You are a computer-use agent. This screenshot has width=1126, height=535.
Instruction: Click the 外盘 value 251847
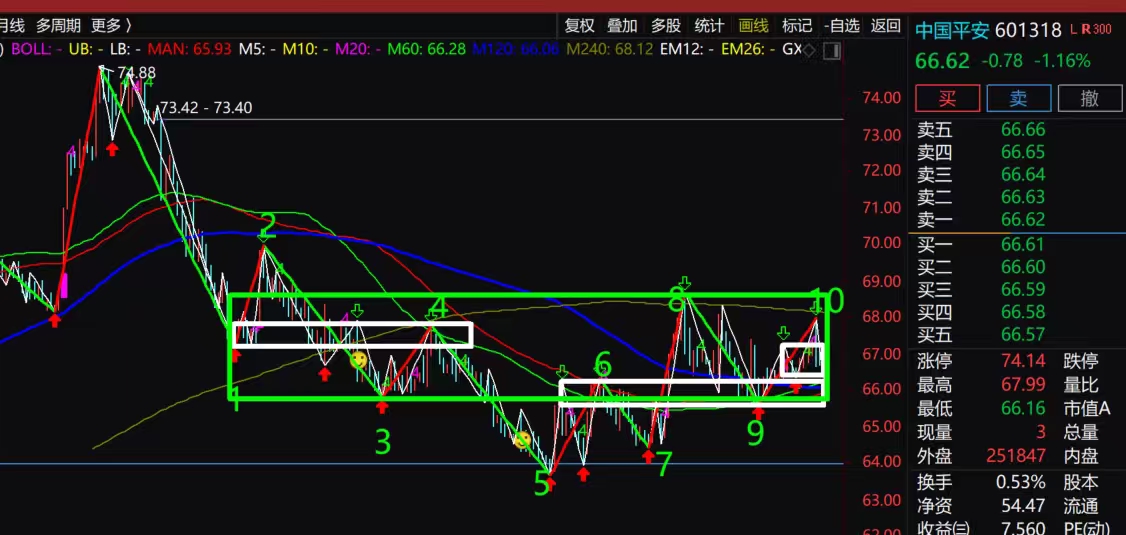(1015, 457)
